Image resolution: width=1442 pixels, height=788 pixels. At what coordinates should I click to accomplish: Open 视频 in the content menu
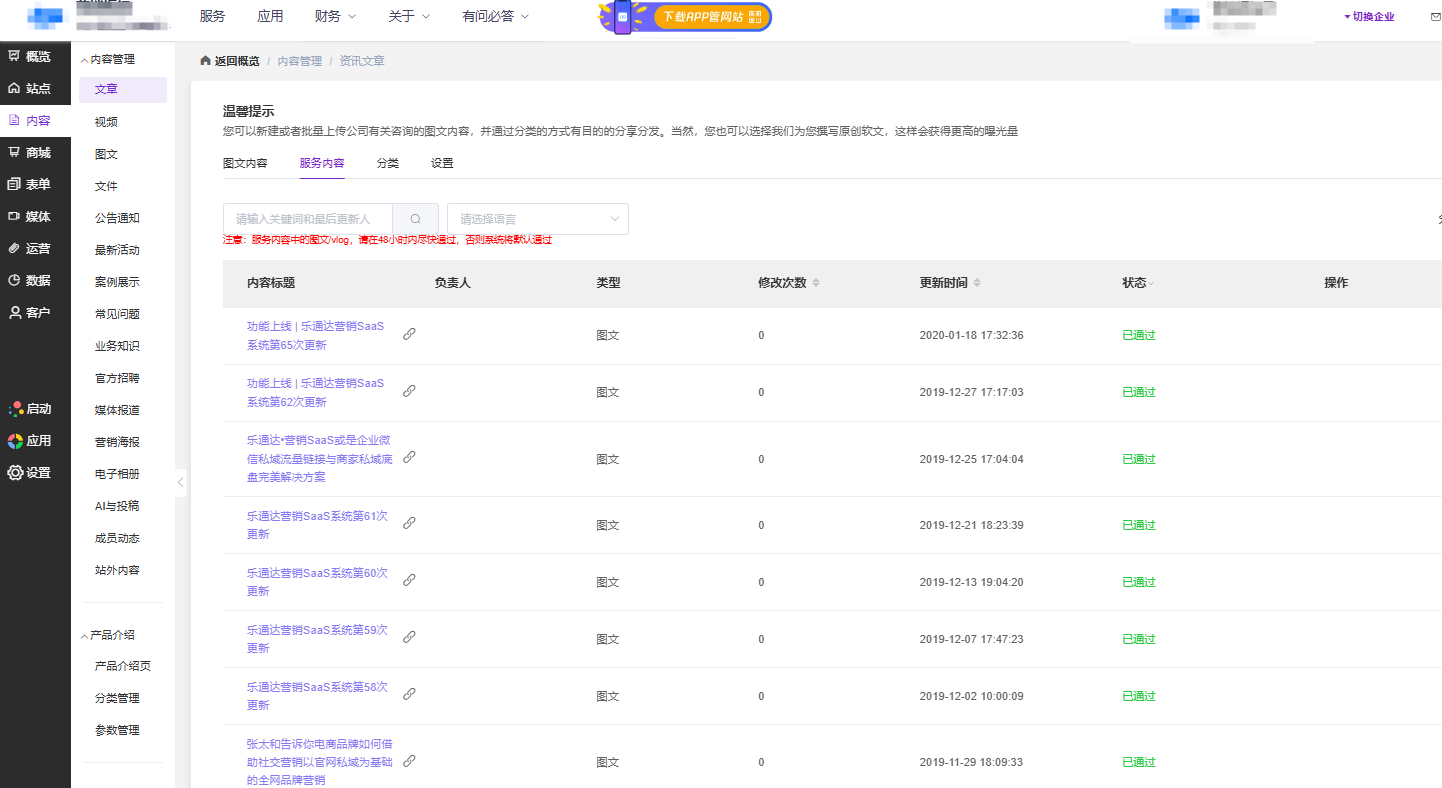(106, 122)
